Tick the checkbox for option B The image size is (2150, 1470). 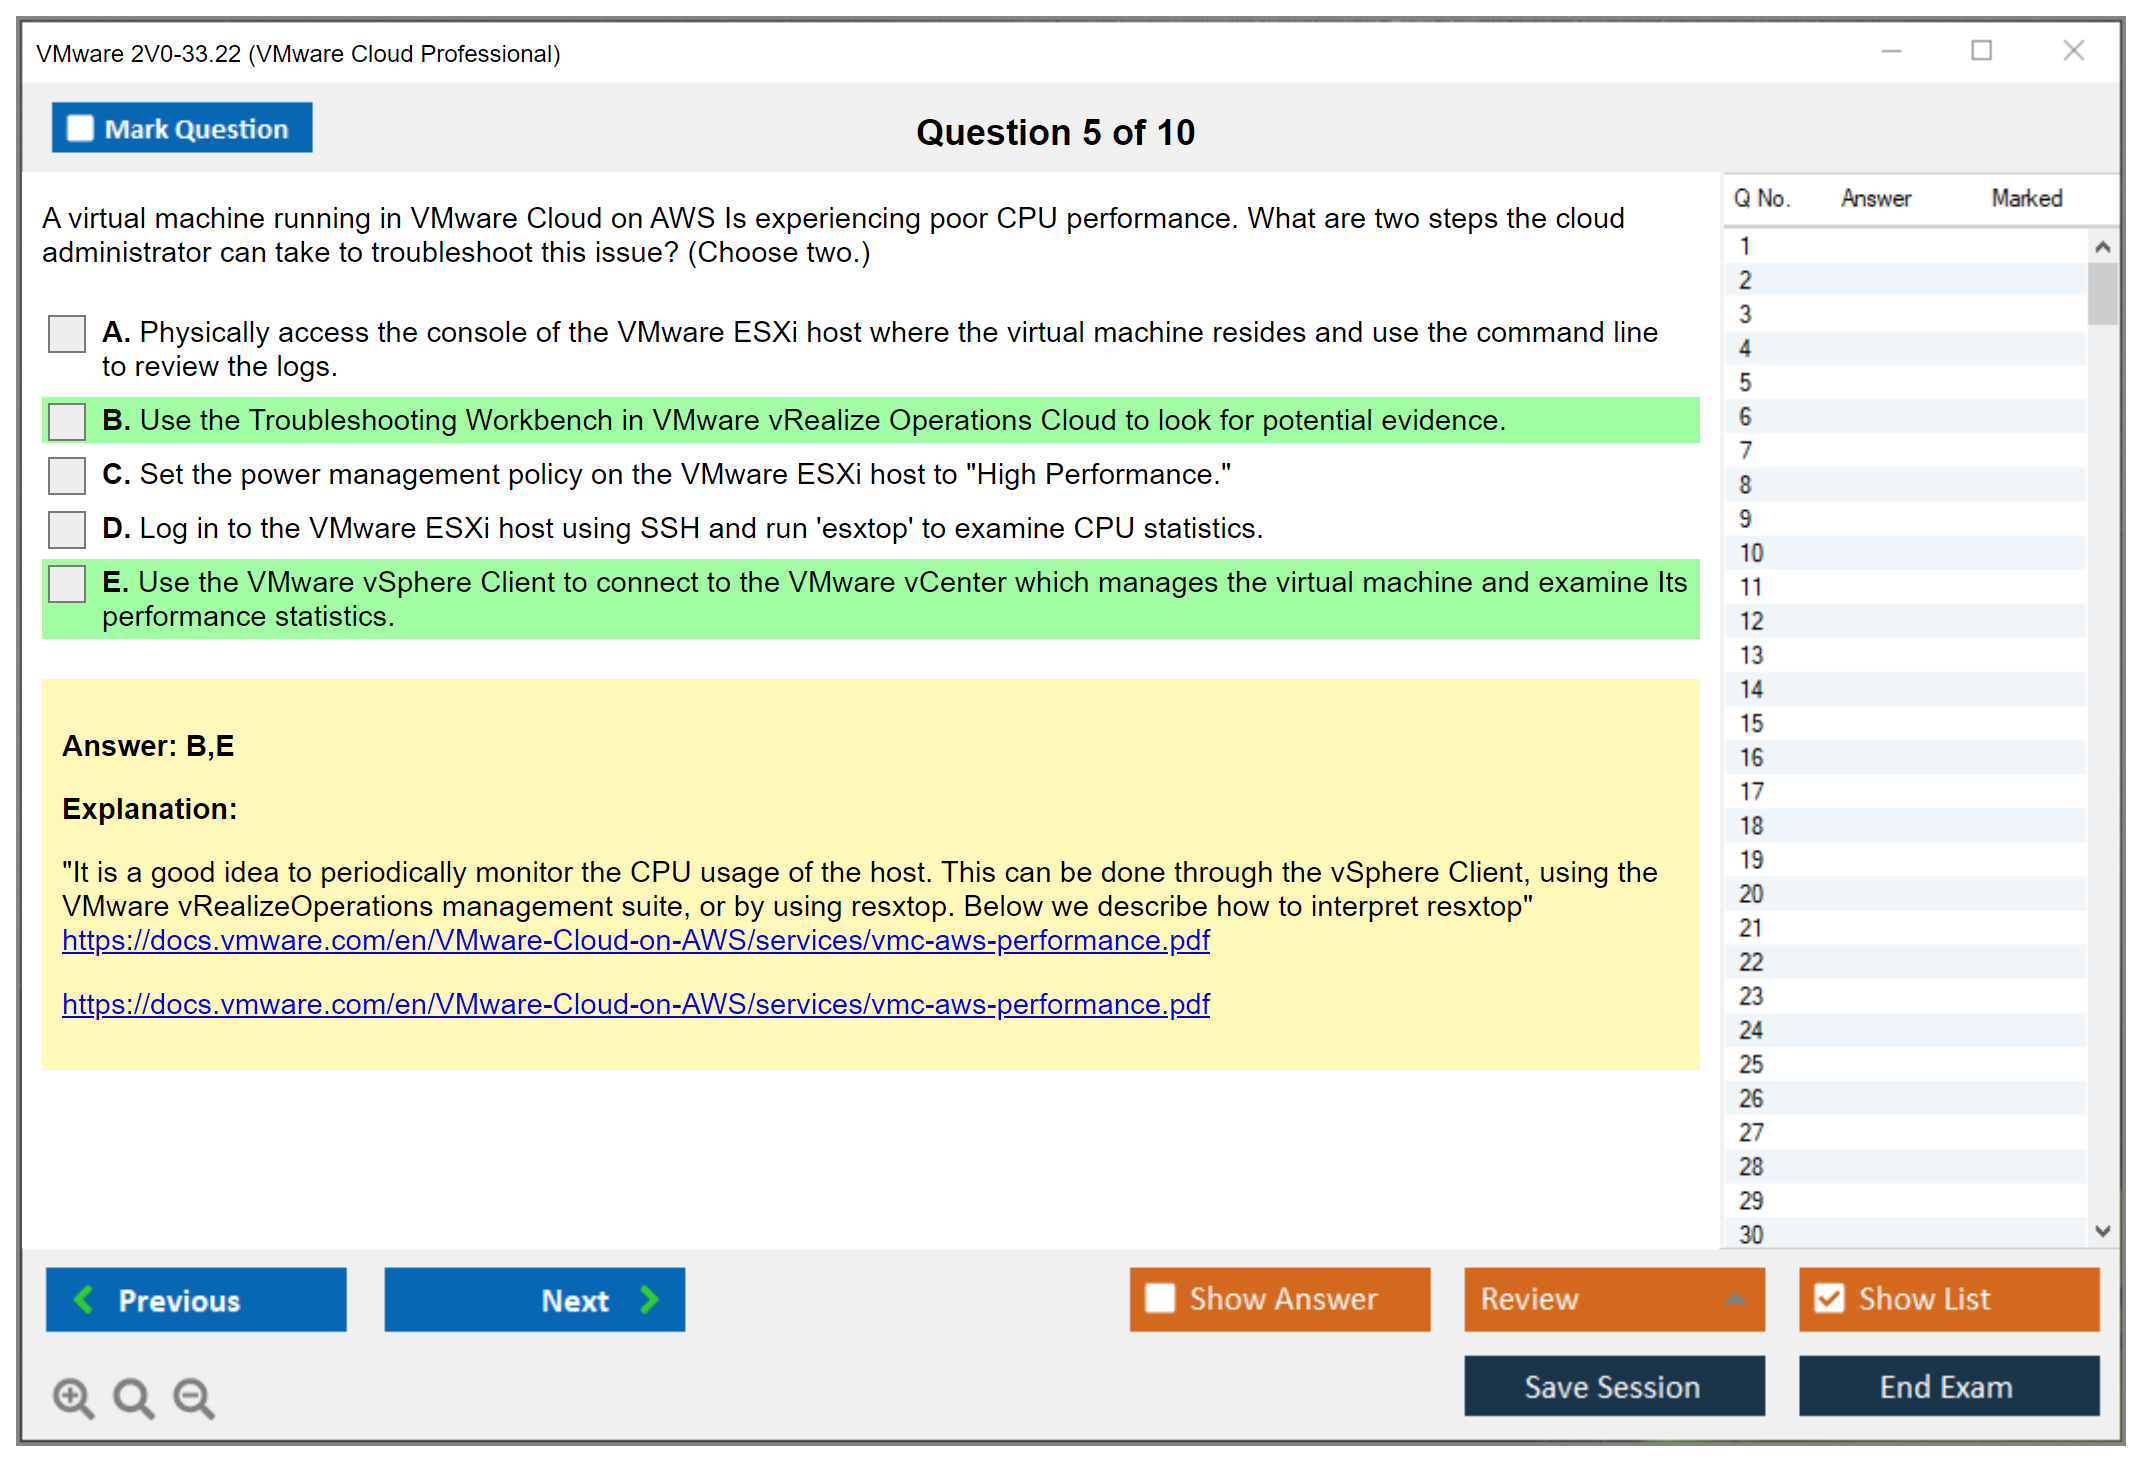coord(67,421)
